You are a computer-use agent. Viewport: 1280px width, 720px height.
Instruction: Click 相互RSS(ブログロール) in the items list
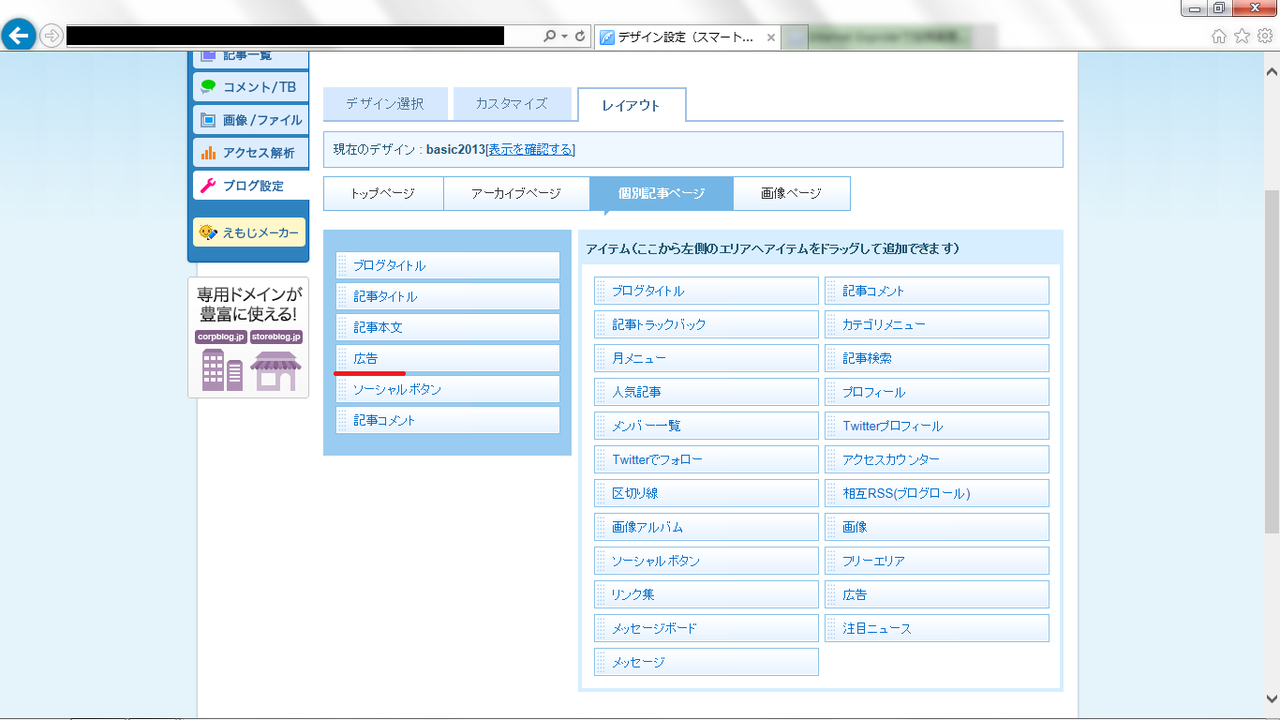(x=937, y=493)
